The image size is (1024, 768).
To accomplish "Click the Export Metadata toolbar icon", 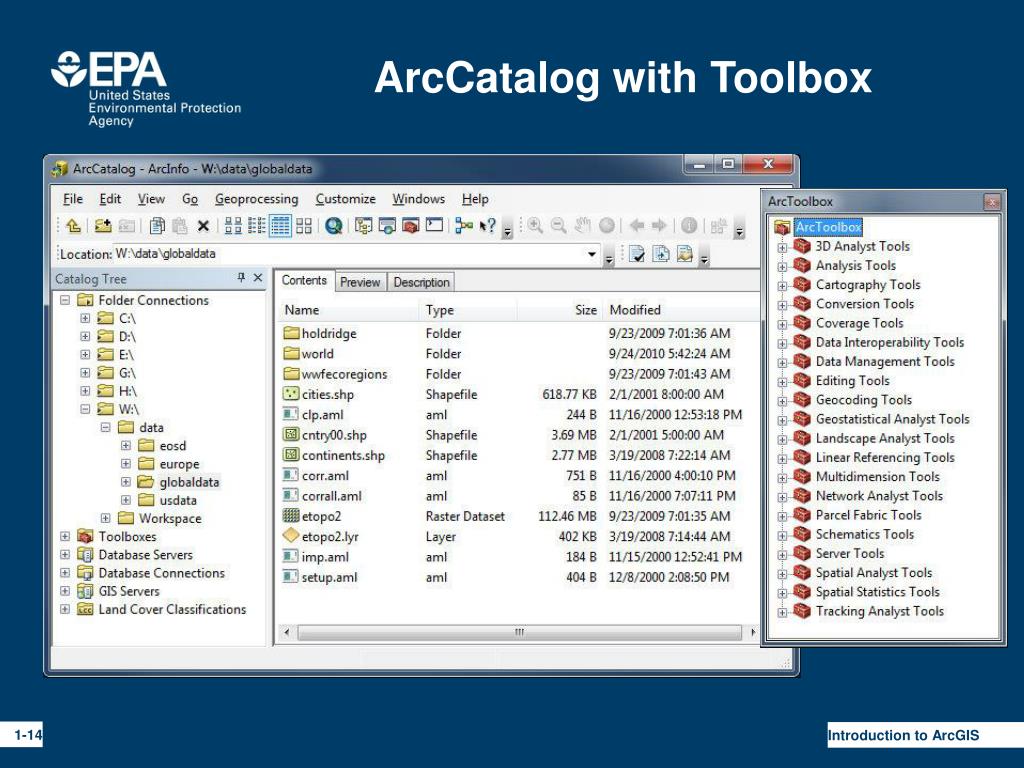I will [x=661, y=254].
